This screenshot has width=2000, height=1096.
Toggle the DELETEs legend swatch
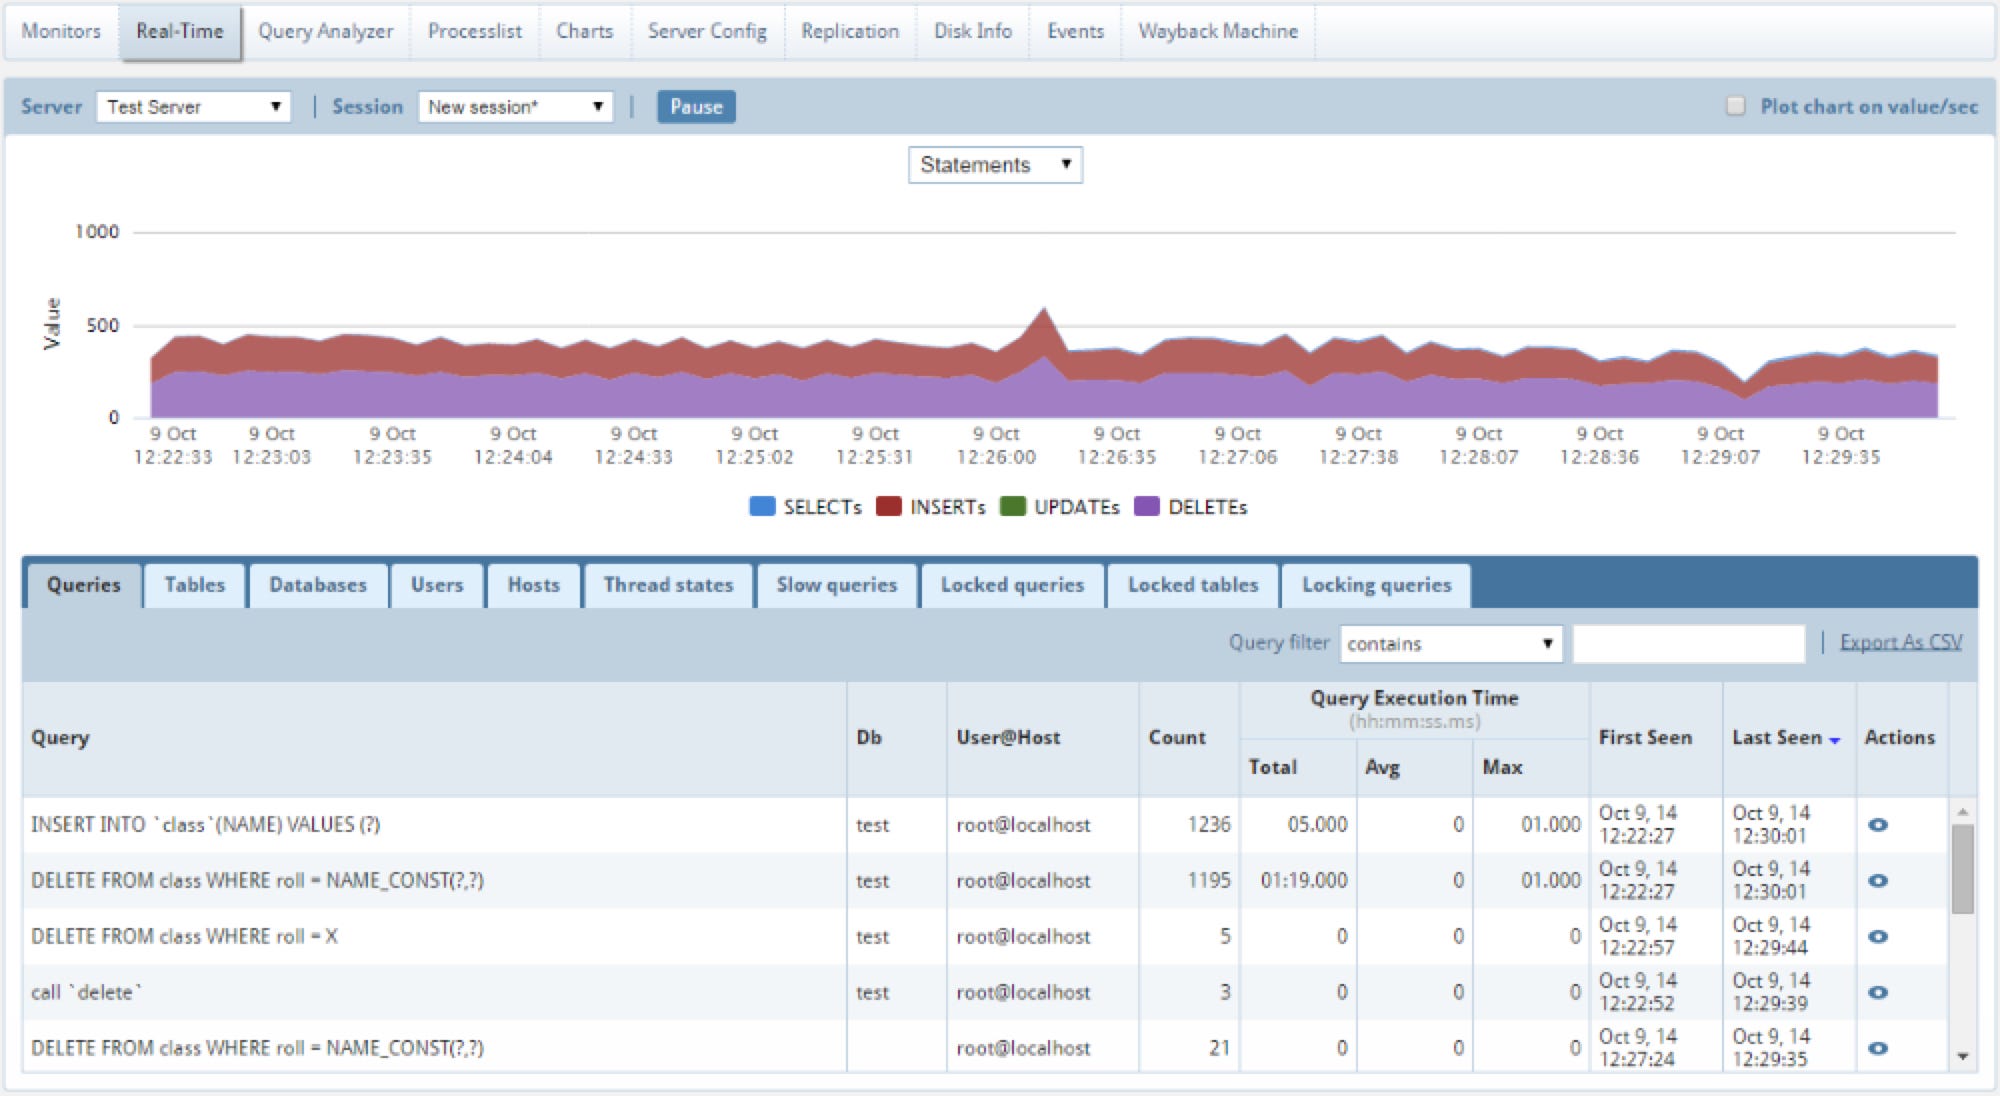click(1147, 506)
